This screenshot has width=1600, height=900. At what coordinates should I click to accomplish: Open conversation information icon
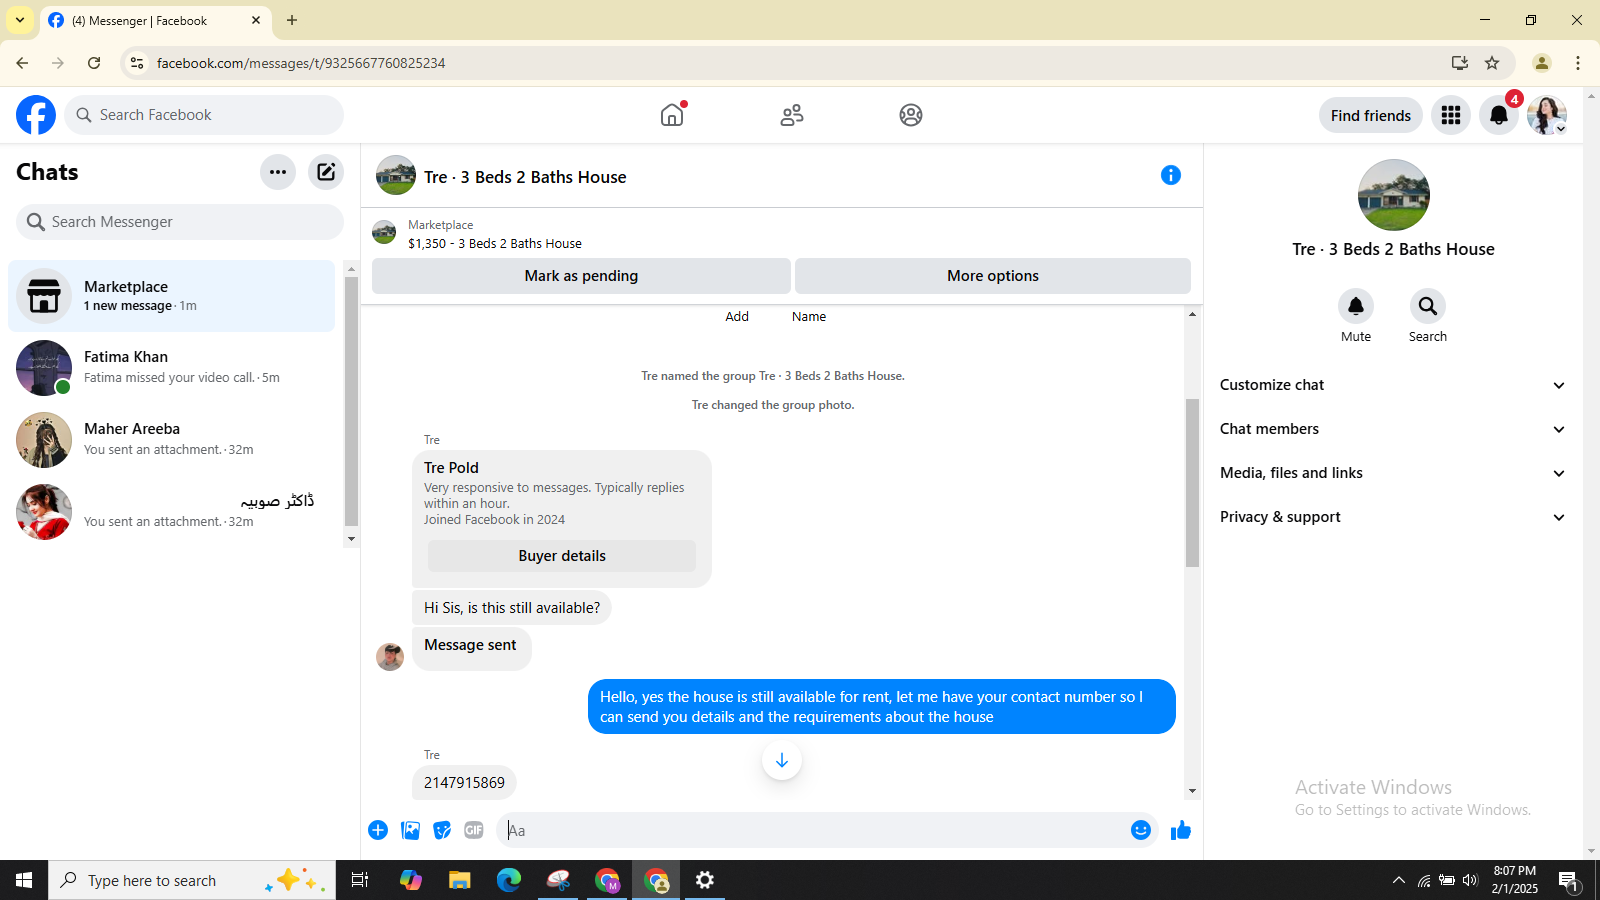(1171, 175)
